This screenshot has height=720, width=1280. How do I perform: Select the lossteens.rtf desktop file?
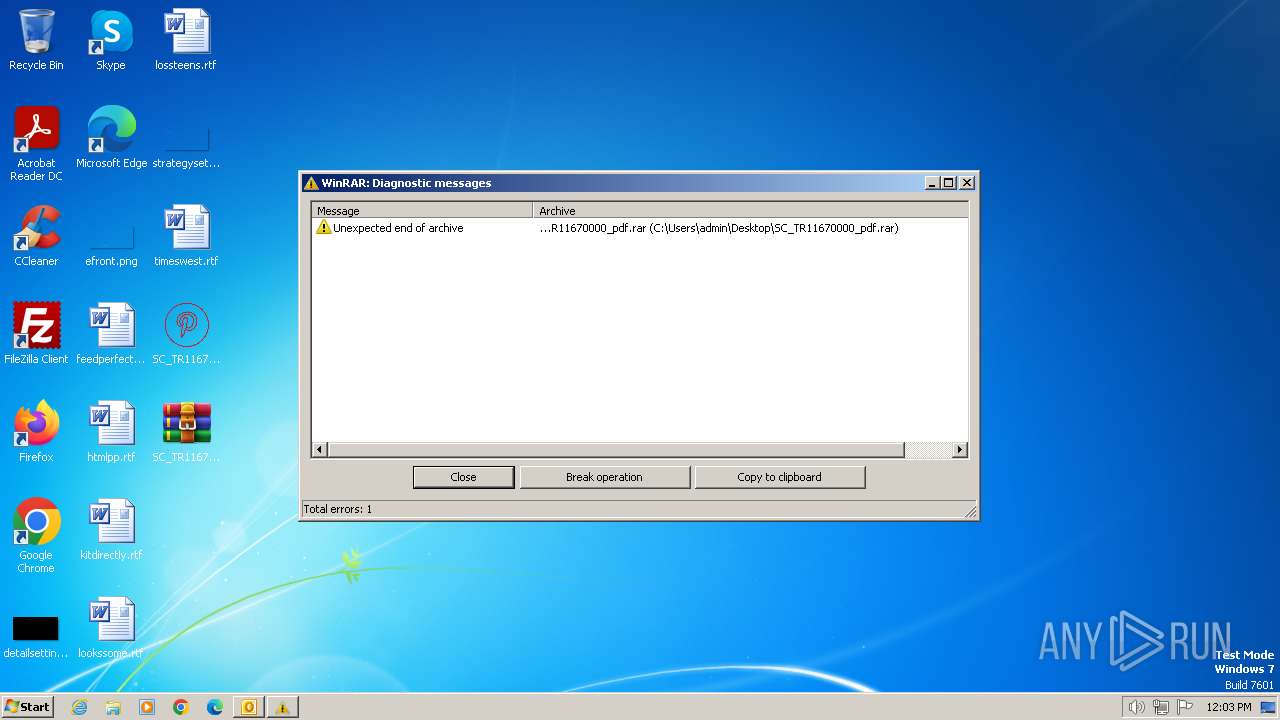click(185, 41)
